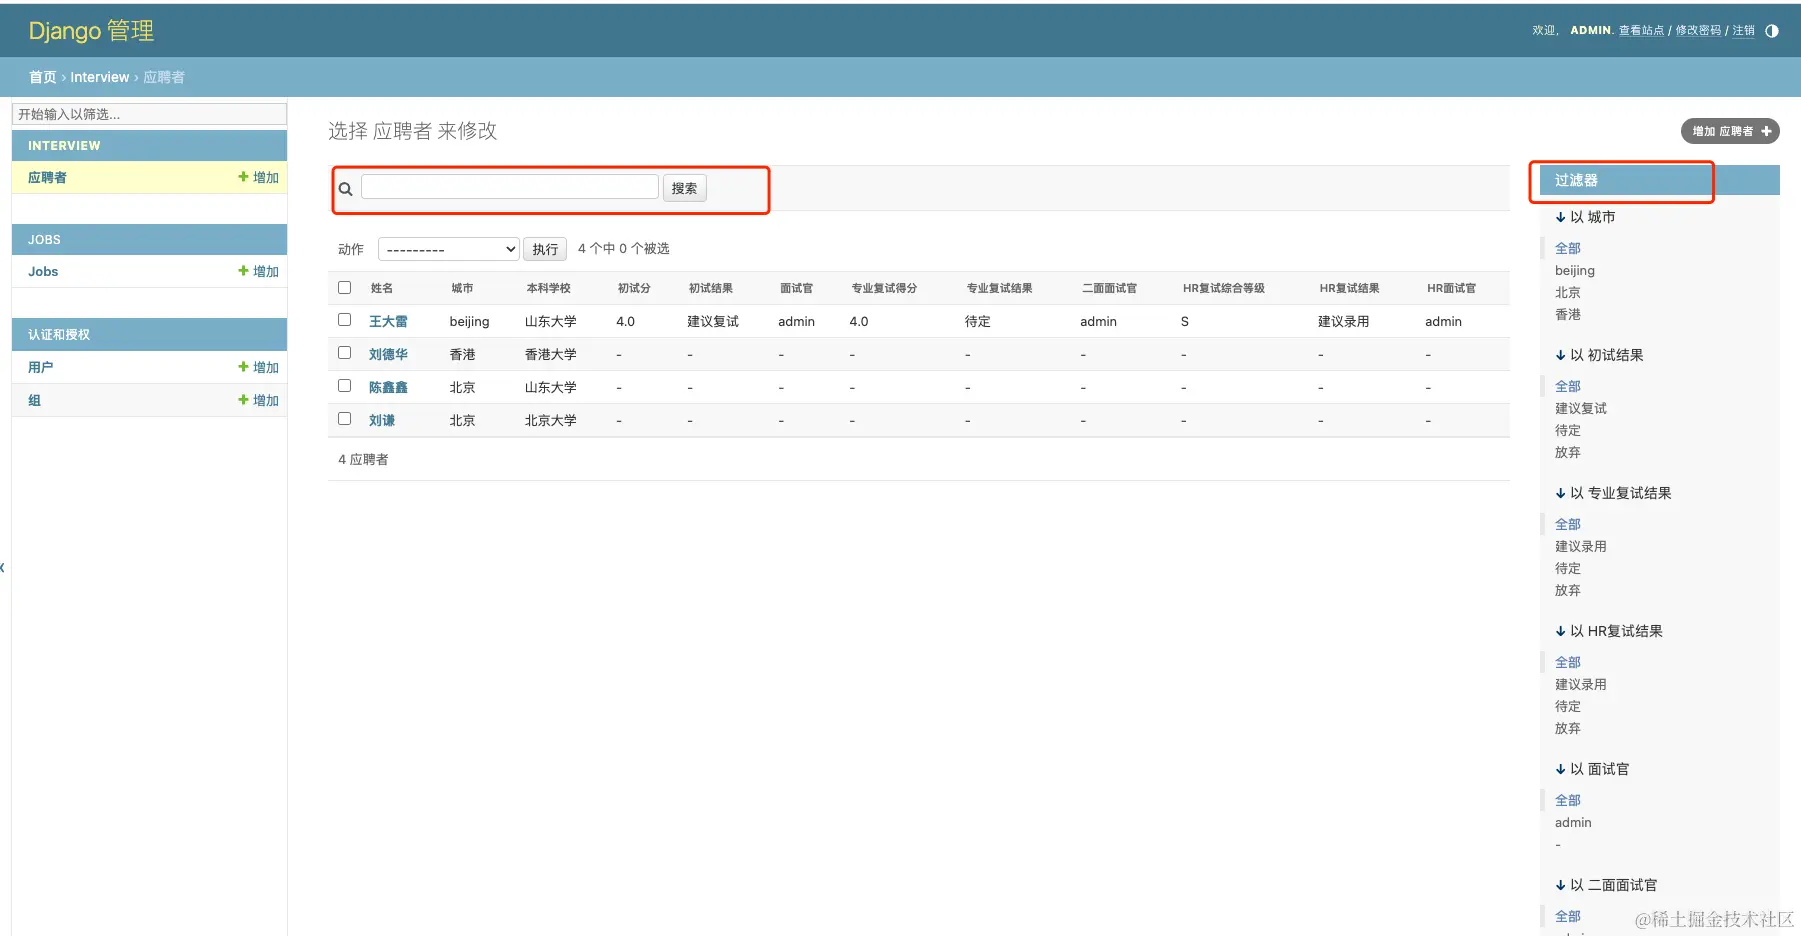Click the 增加 应聘者 plus button
This screenshot has height=936, width=1801.
[1730, 131]
